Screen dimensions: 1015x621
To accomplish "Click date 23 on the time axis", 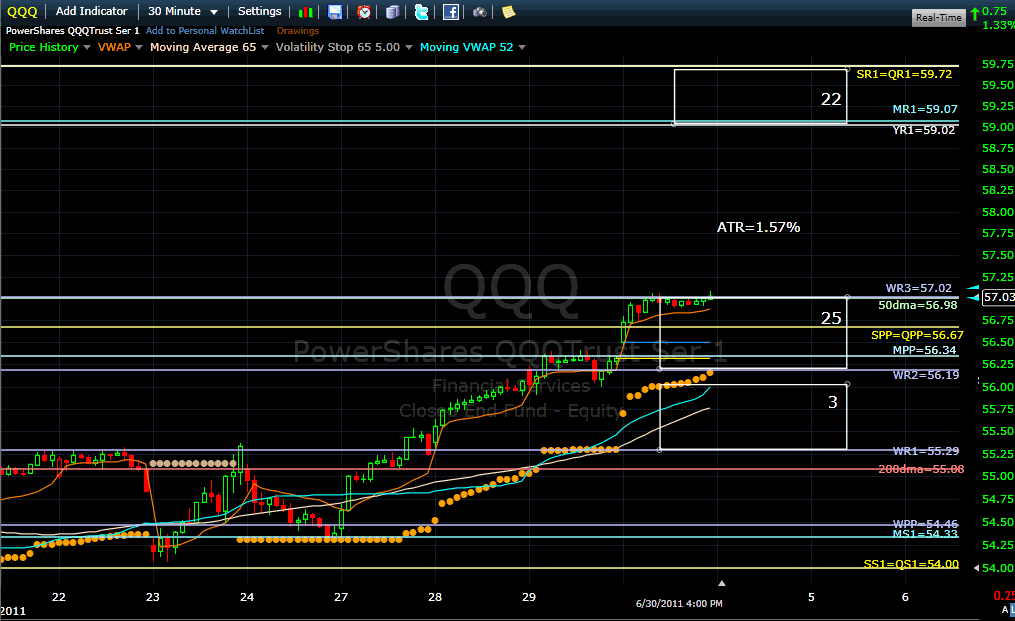I will [153, 597].
